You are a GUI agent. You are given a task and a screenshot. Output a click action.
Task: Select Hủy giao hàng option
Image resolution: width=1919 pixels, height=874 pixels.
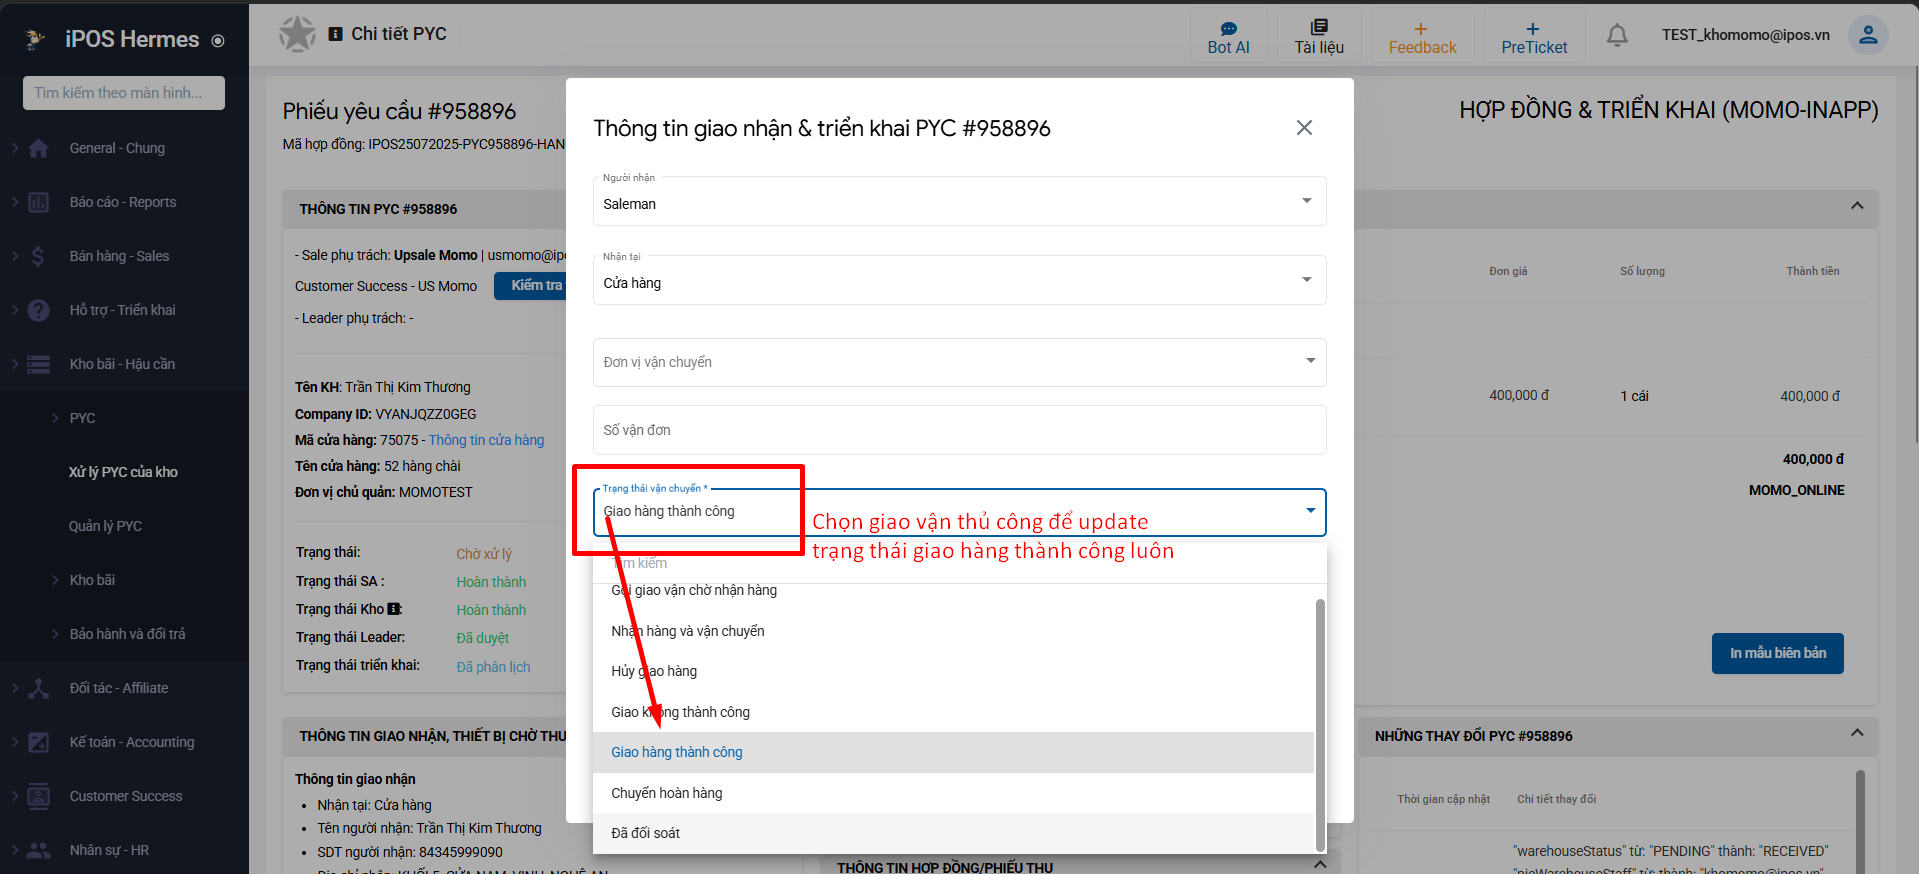pyautogui.click(x=654, y=671)
